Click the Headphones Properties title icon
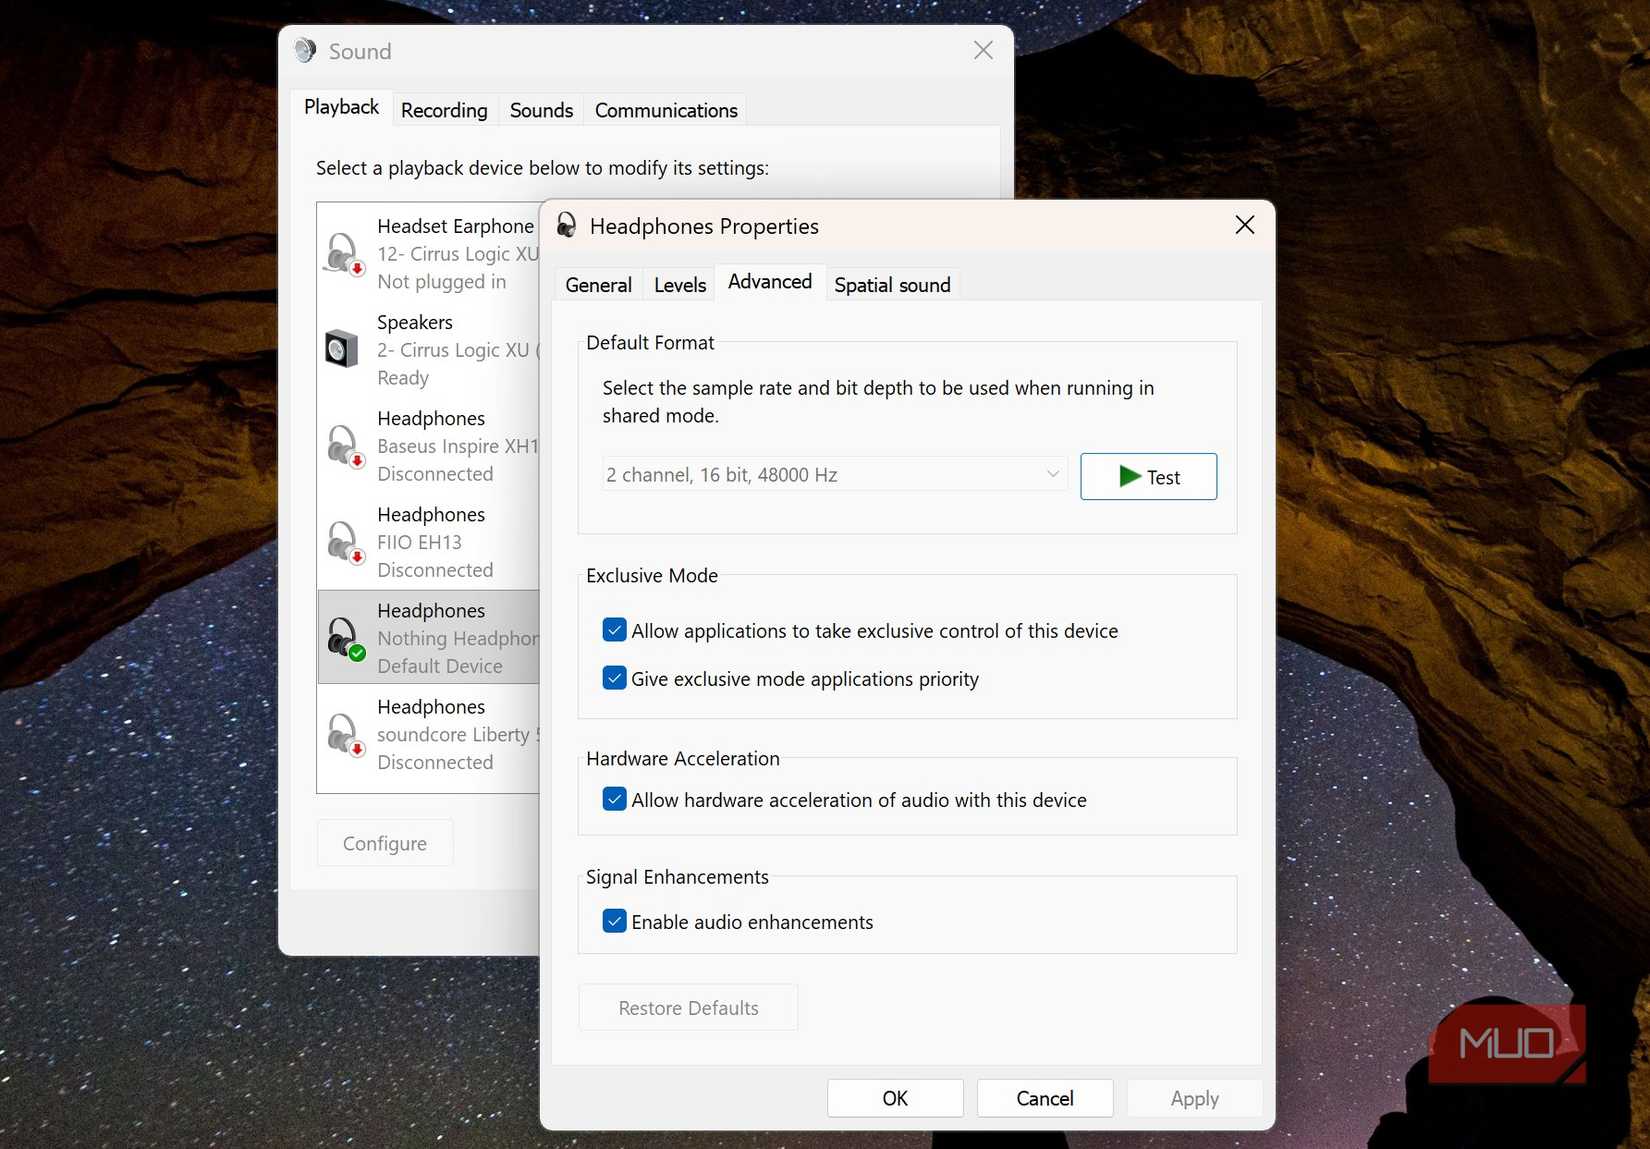 (x=566, y=225)
